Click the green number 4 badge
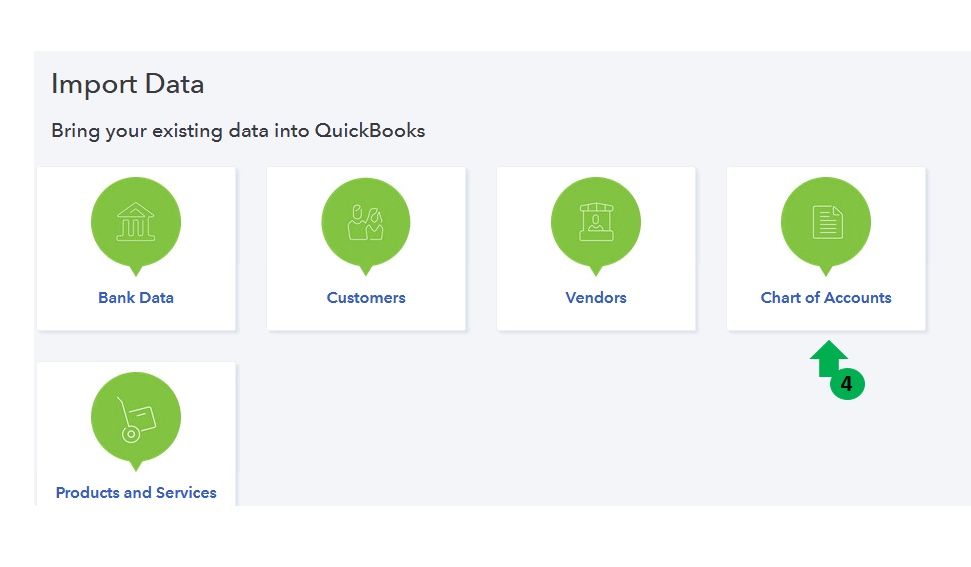Image resolution: width=971 pixels, height=567 pixels. (847, 384)
